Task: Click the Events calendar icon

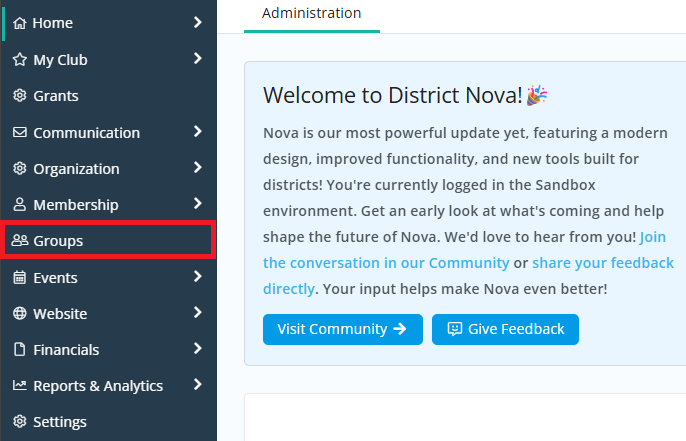Action: click(19, 277)
